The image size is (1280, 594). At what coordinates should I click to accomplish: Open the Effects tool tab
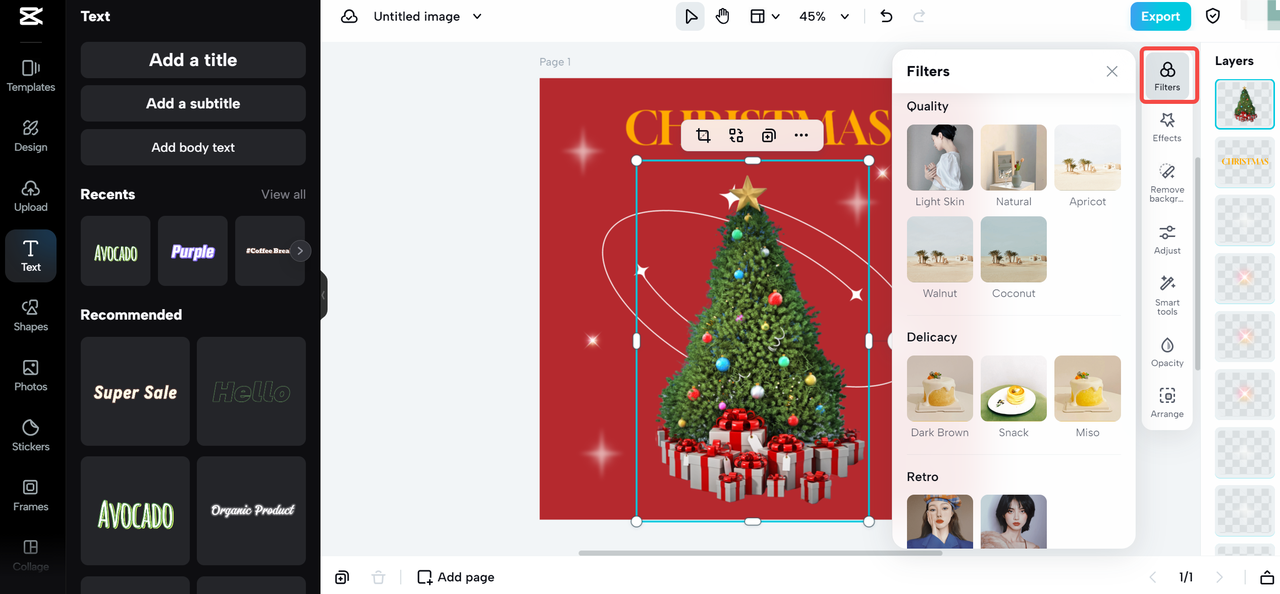1167,127
